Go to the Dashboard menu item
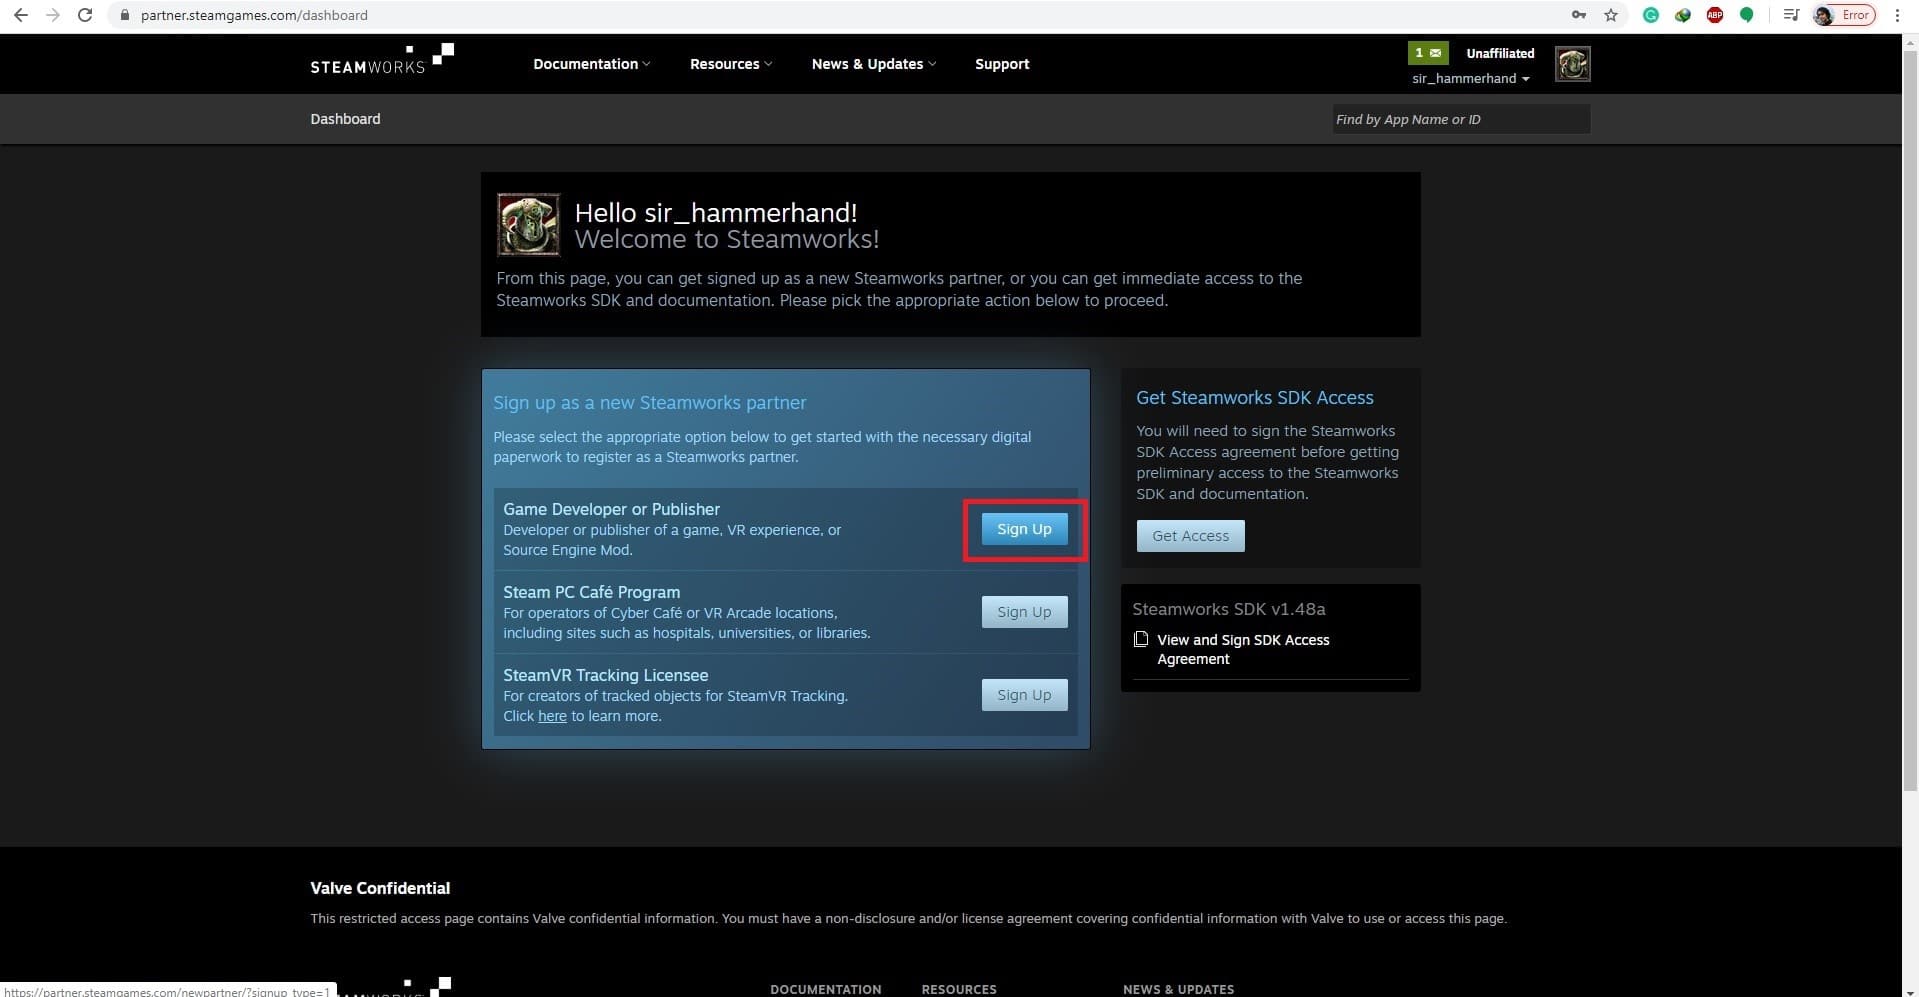The height and width of the screenshot is (997, 1919). 345,118
